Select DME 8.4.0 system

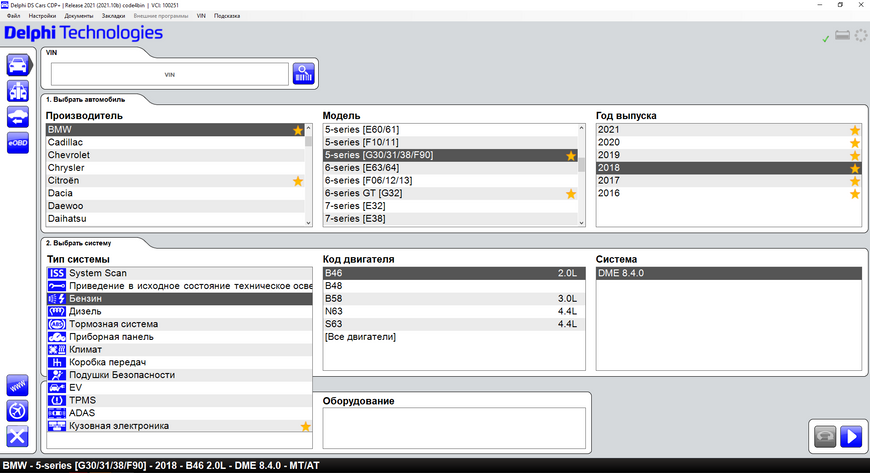point(729,273)
